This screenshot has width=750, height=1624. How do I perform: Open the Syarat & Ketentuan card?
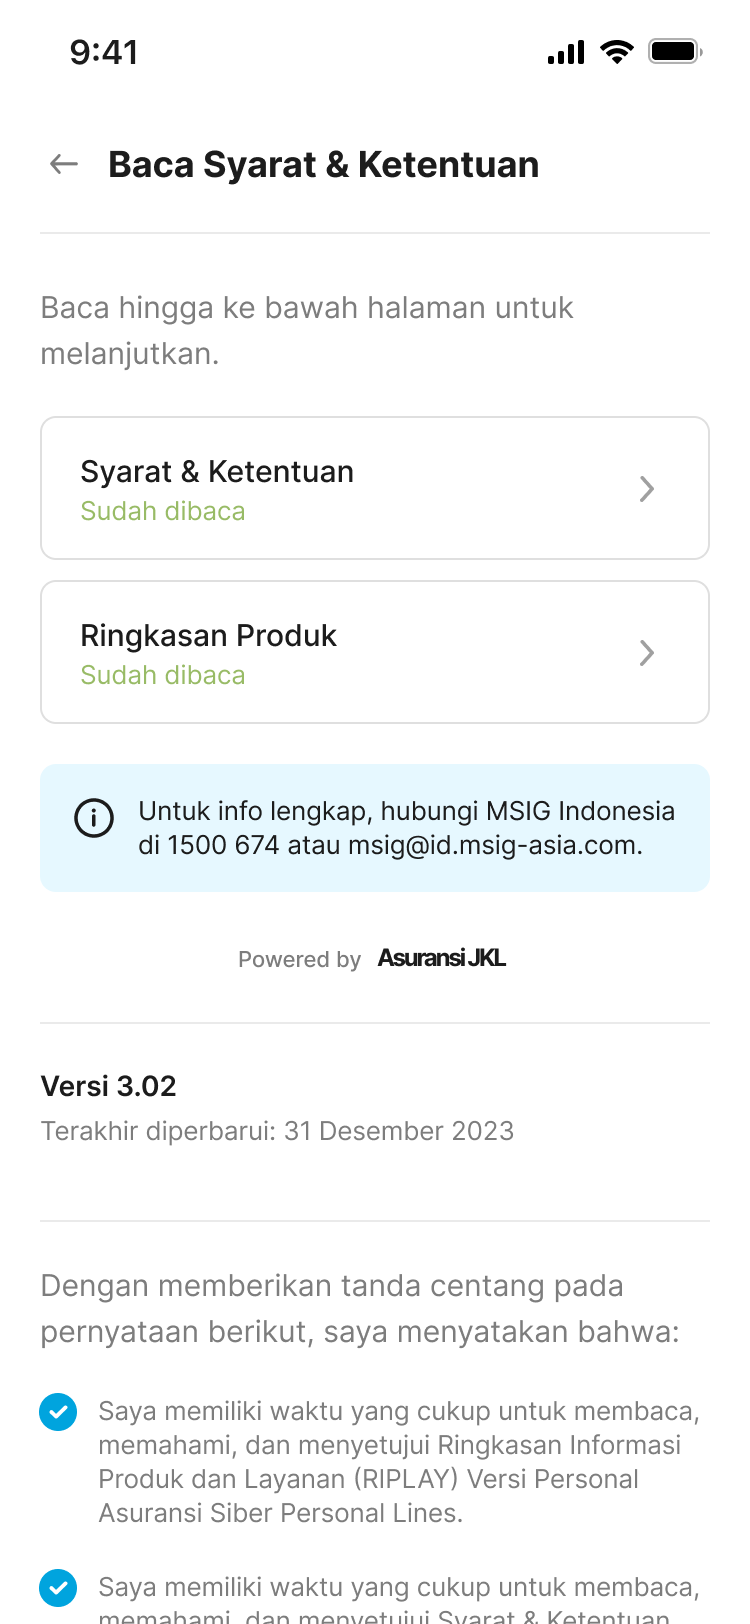(x=374, y=488)
